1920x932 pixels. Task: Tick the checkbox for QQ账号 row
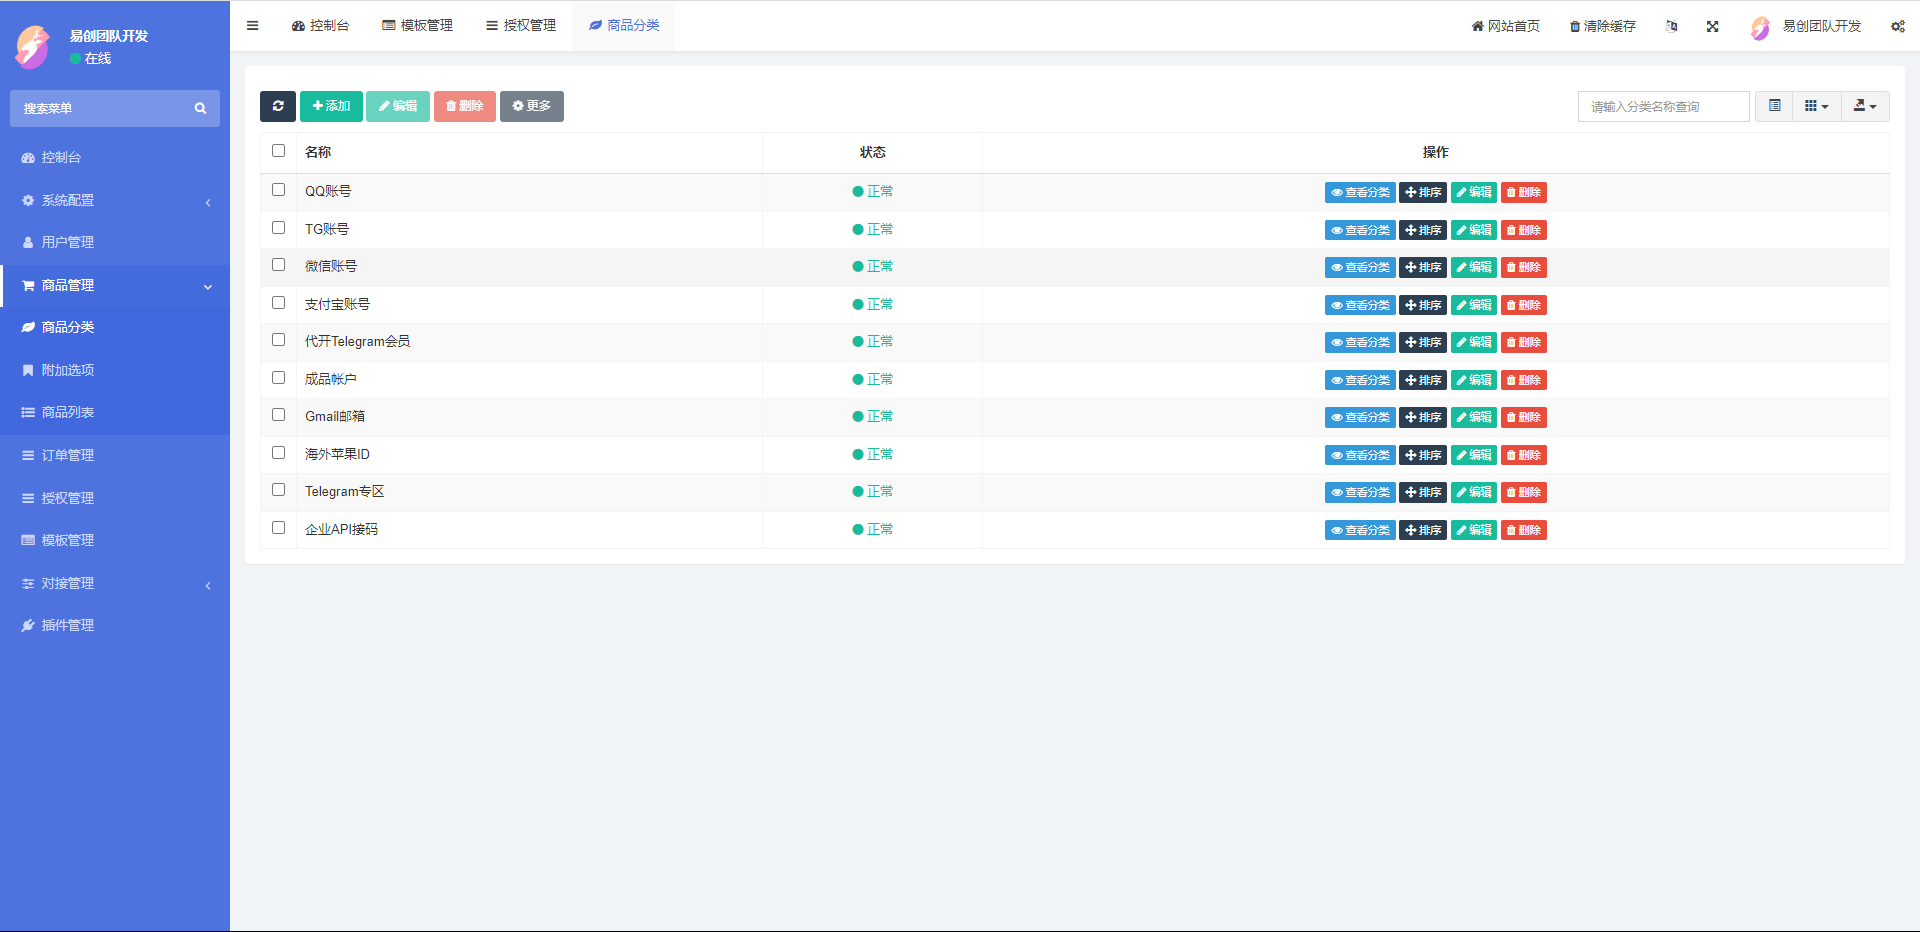click(x=279, y=190)
